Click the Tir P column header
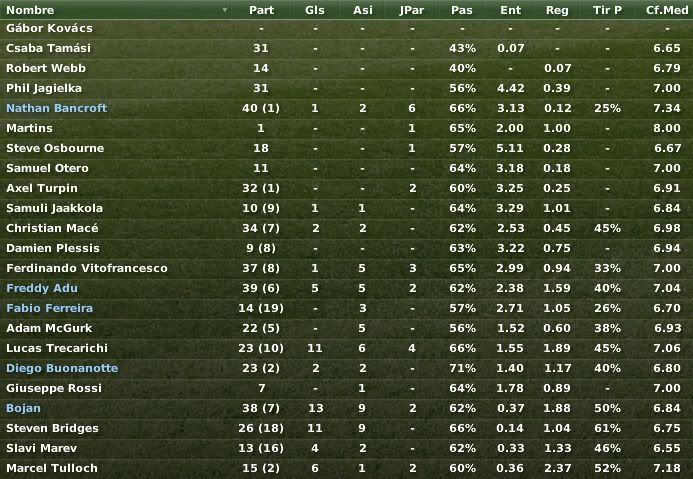 607,10
